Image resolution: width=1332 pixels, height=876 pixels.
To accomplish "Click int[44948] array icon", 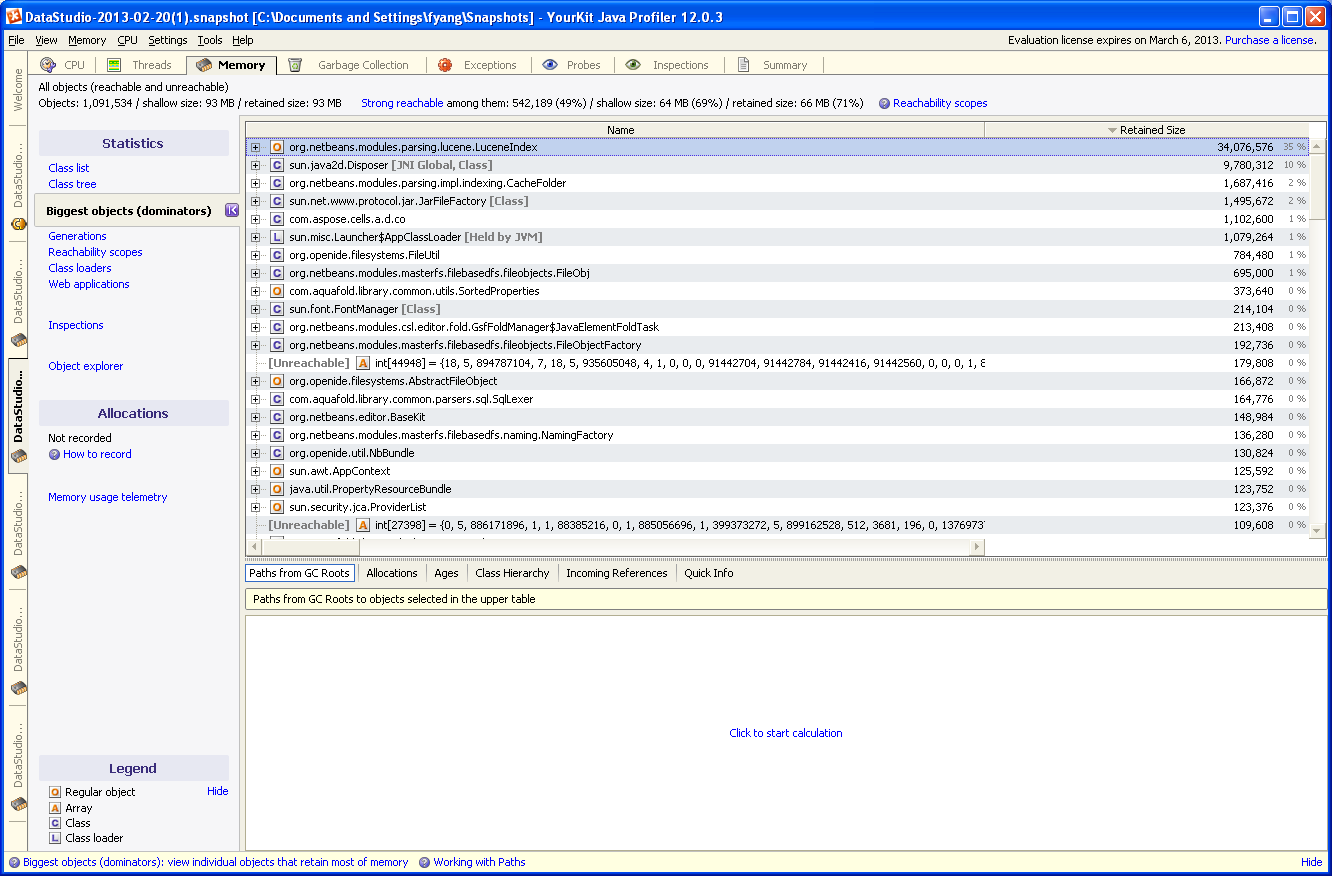I will (363, 363).
